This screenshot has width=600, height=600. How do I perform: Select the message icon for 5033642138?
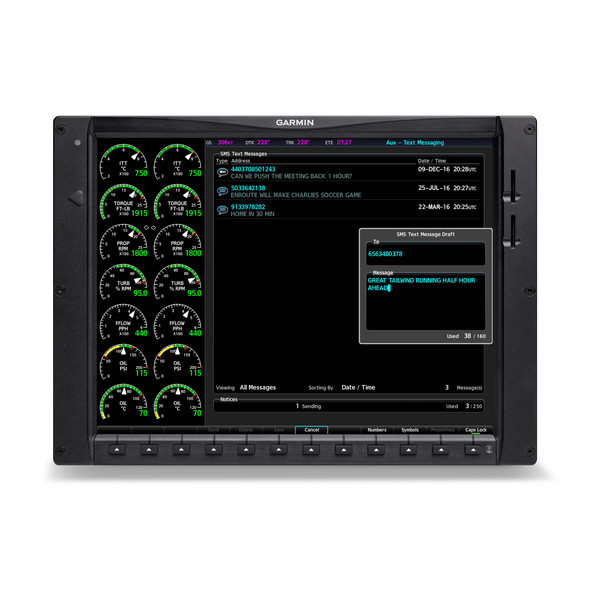[x=222, y=190]
